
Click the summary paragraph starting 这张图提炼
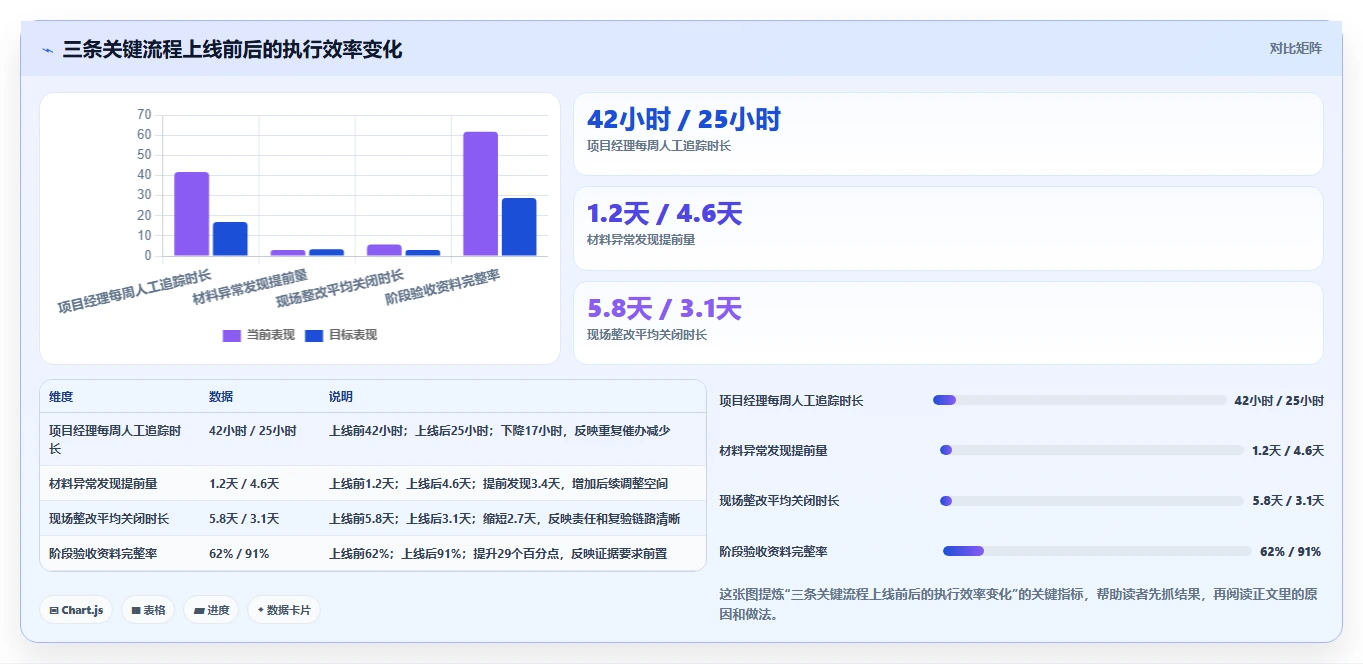[1018, 604]
